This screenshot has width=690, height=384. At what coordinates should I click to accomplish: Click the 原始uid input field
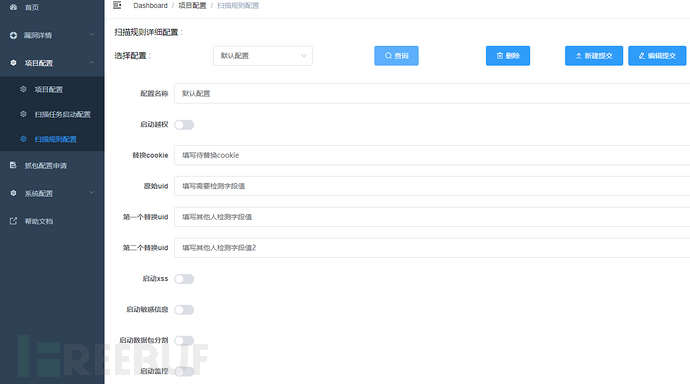pos(432,186)
